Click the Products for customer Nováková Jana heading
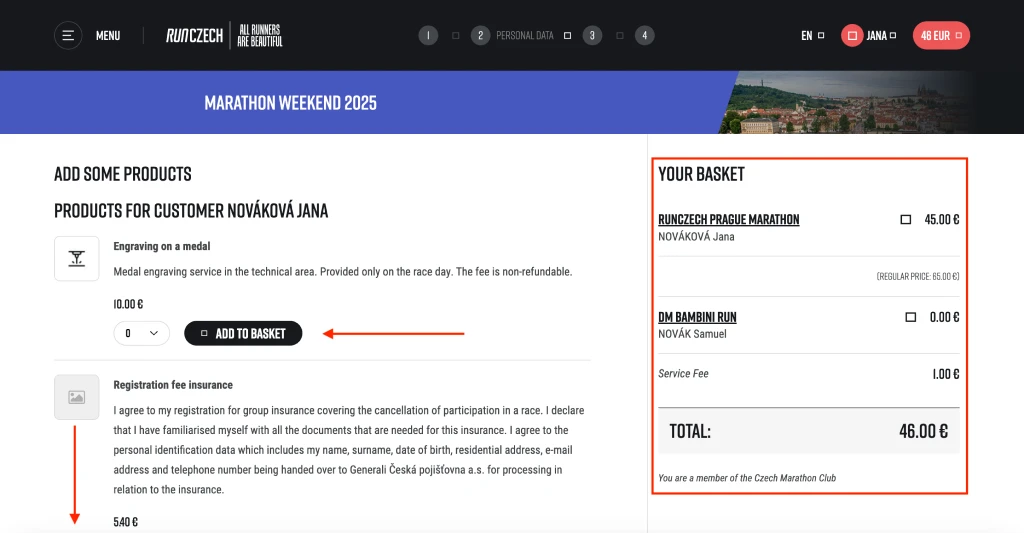The height and width of the screenshot is (534, 1024). (191, 210)
